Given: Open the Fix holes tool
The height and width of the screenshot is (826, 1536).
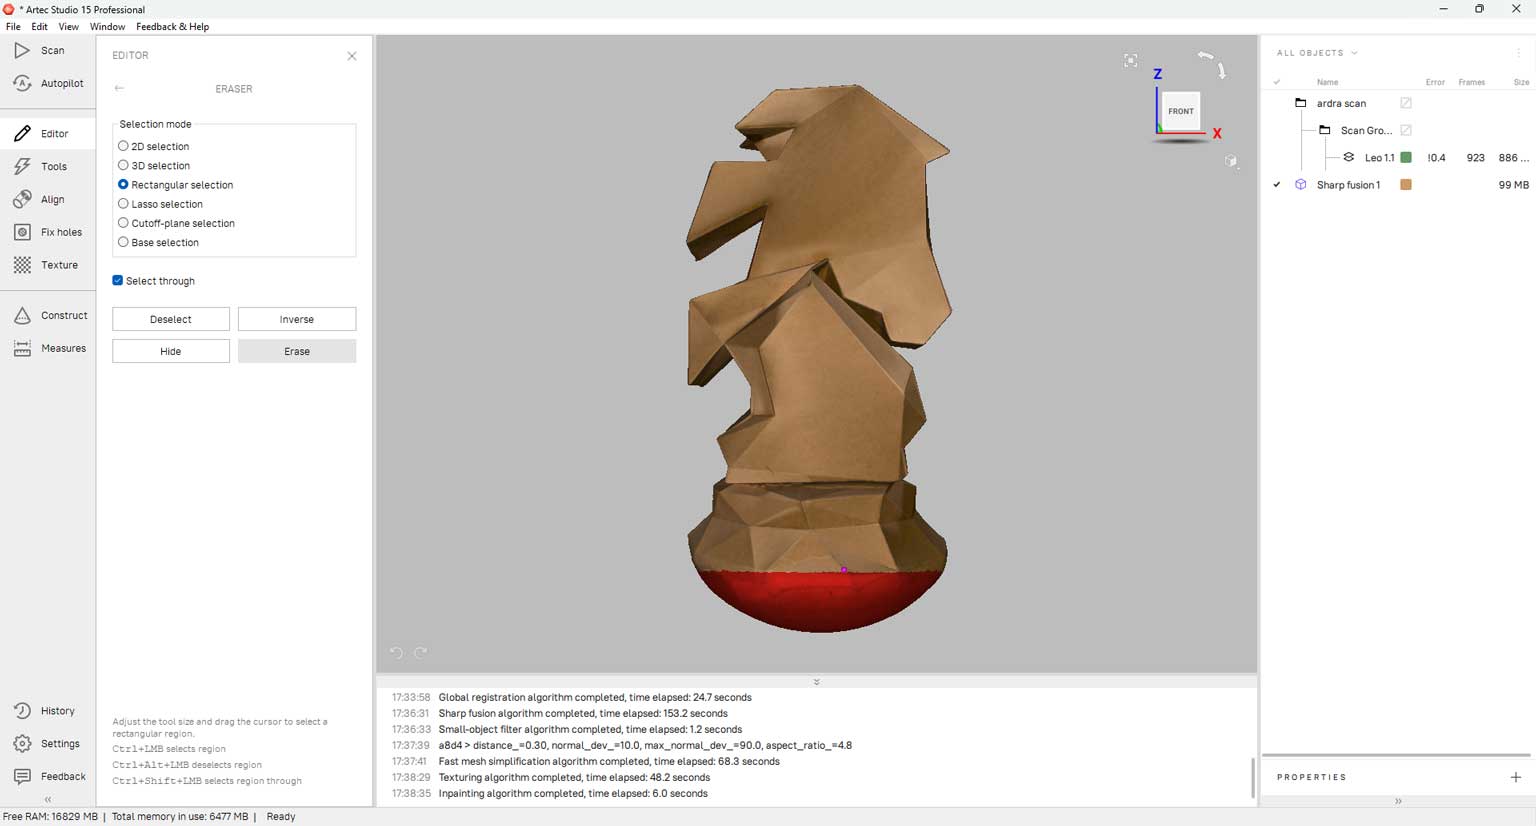Looking at the screenshot, I should [48, 232].
